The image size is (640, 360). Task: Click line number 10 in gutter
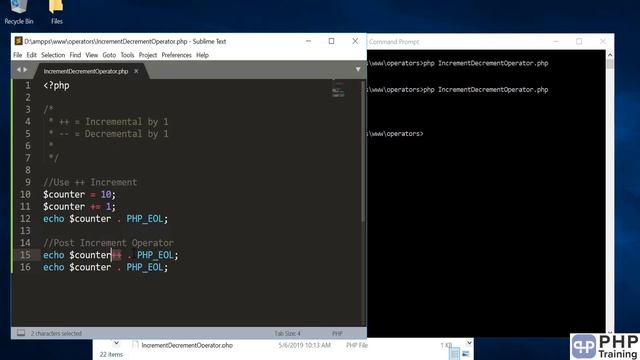tap(25, 194)
